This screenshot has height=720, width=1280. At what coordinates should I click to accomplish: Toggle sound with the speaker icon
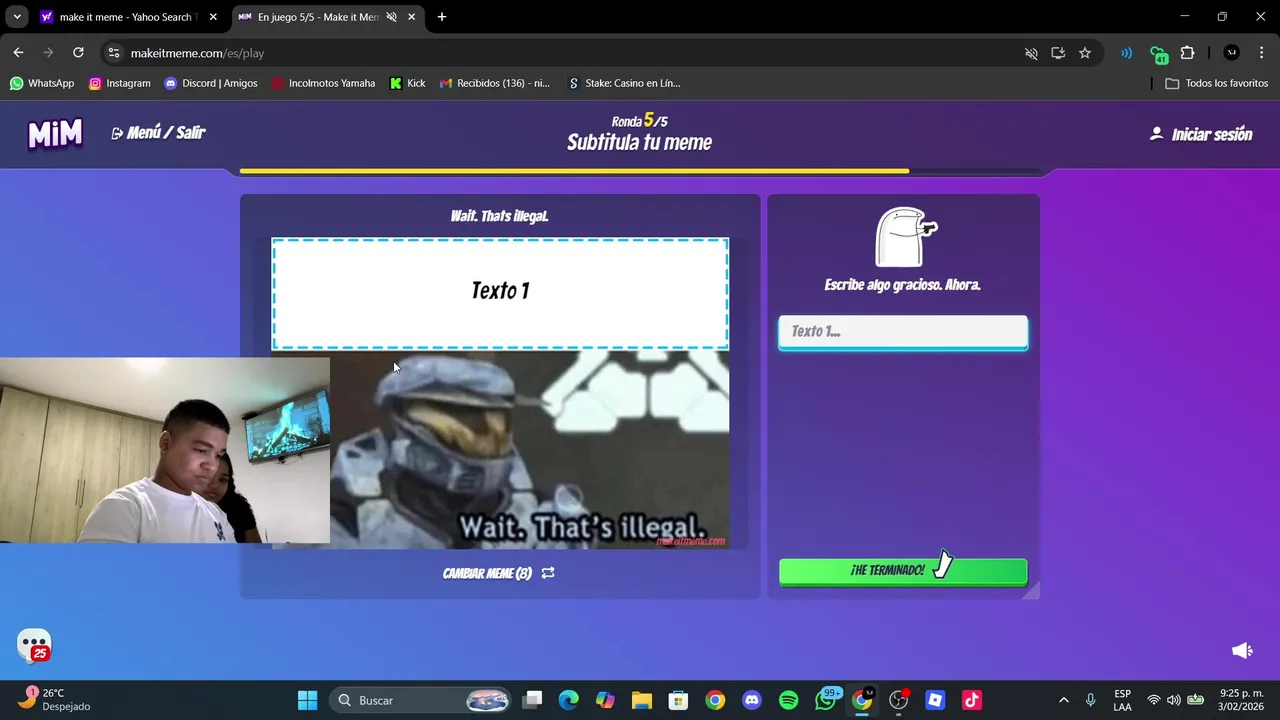[1242, 651]
